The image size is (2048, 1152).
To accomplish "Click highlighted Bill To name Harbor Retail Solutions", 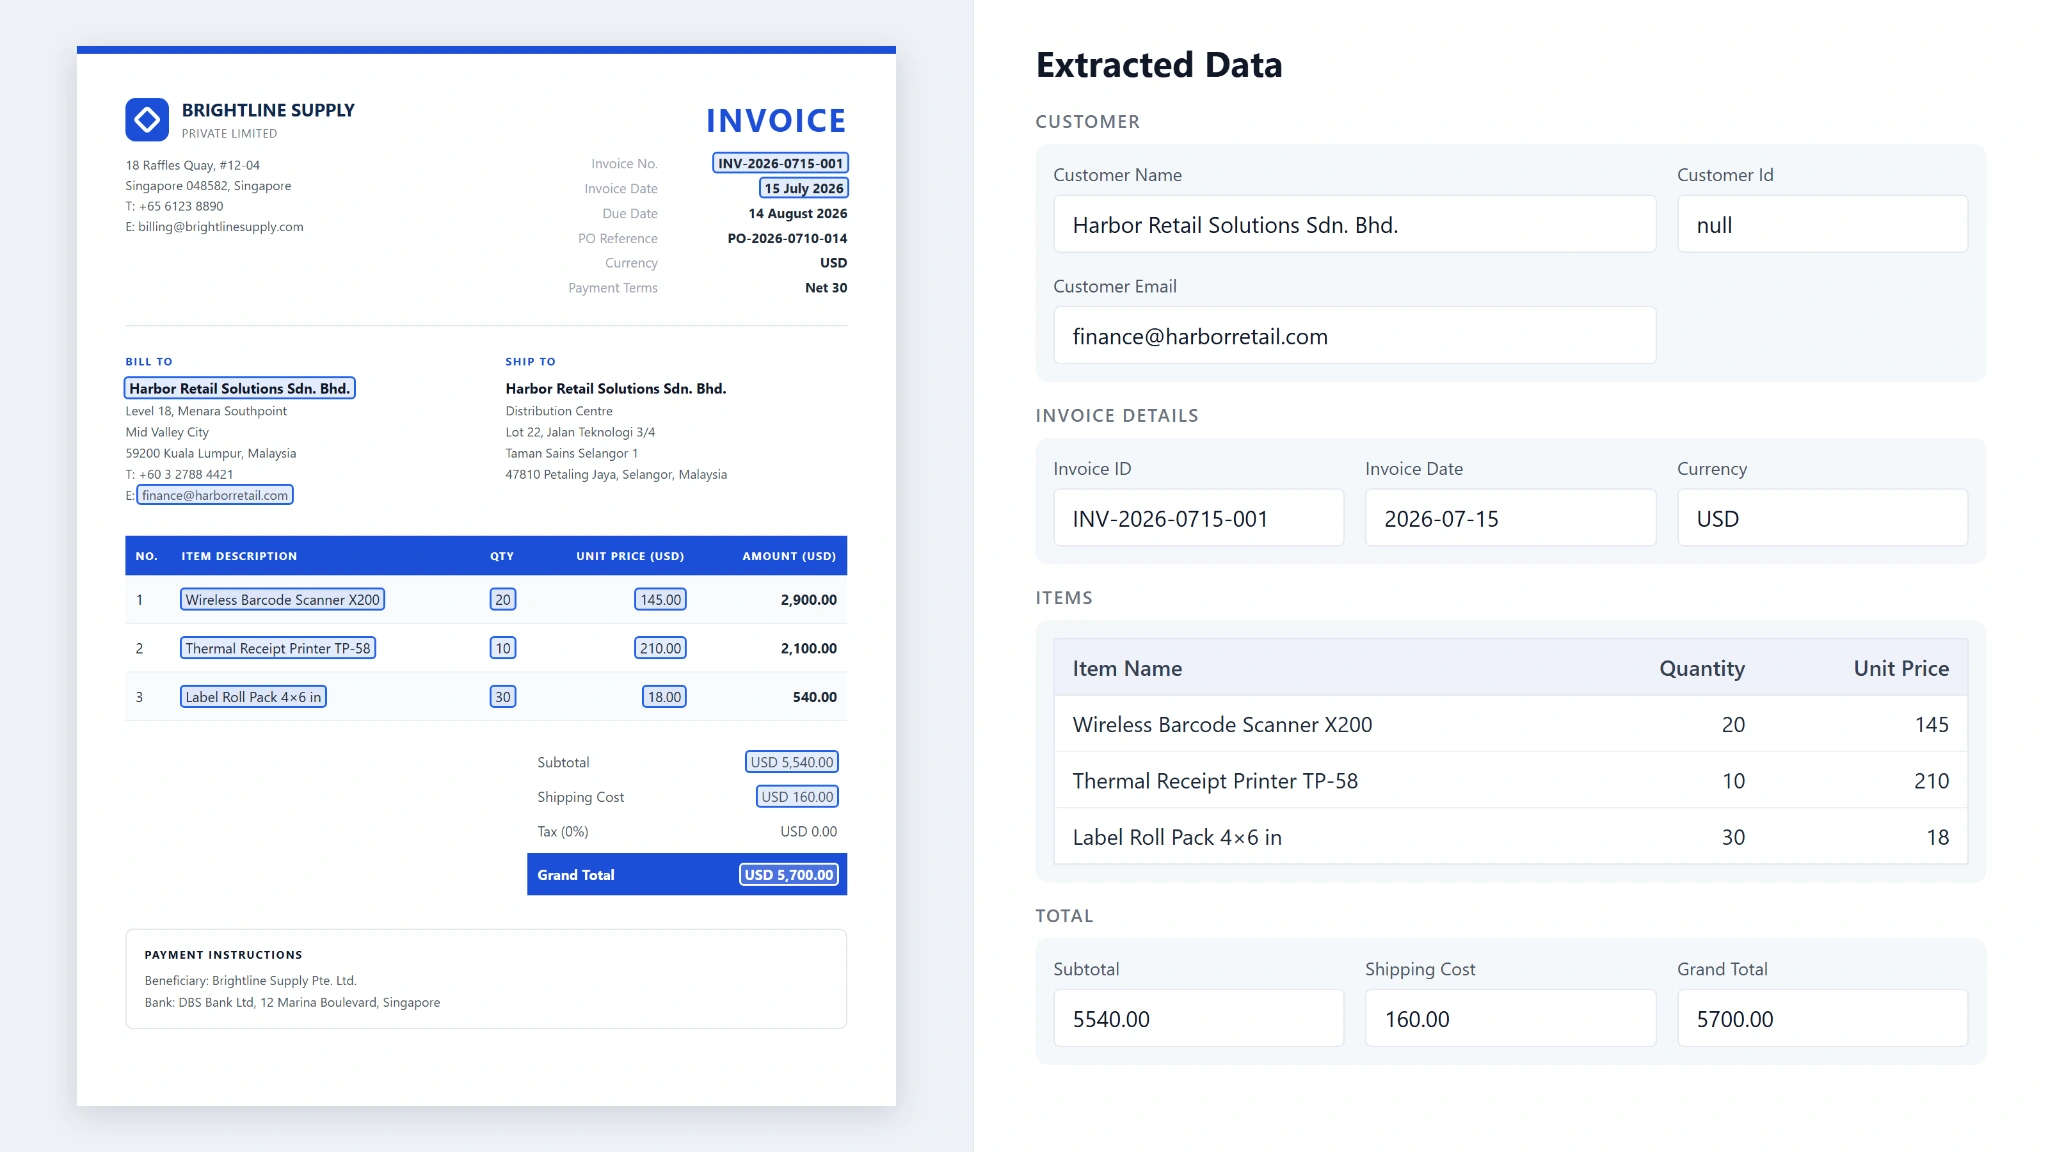I will point(239,388).
